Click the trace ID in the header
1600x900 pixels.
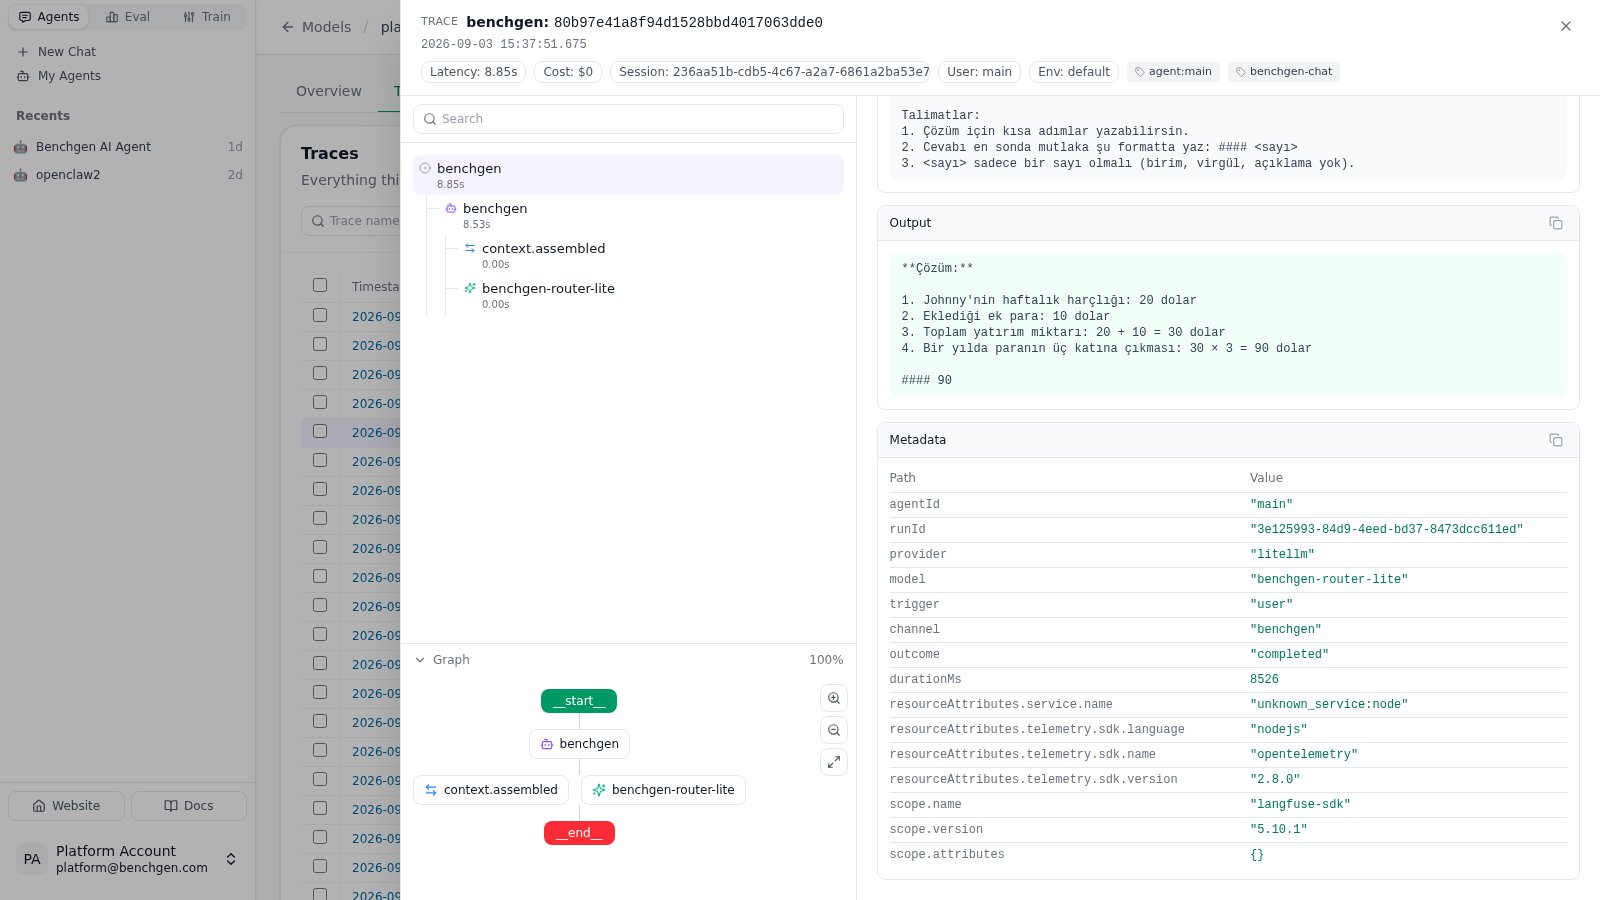(x=688, y=23)
